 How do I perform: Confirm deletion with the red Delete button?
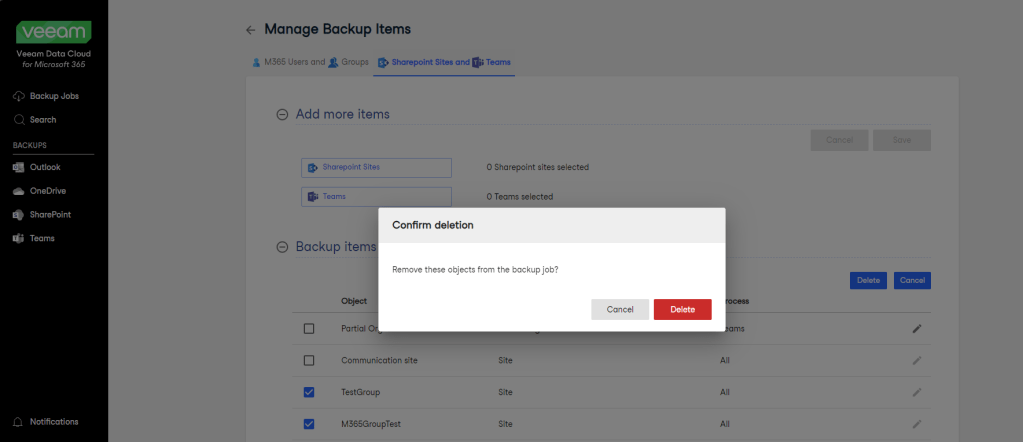click(682, 310)
